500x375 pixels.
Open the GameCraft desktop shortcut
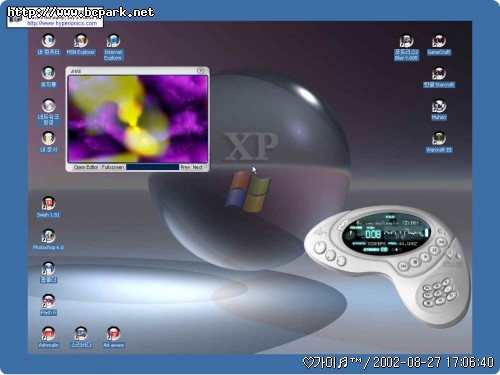[439, 45]
